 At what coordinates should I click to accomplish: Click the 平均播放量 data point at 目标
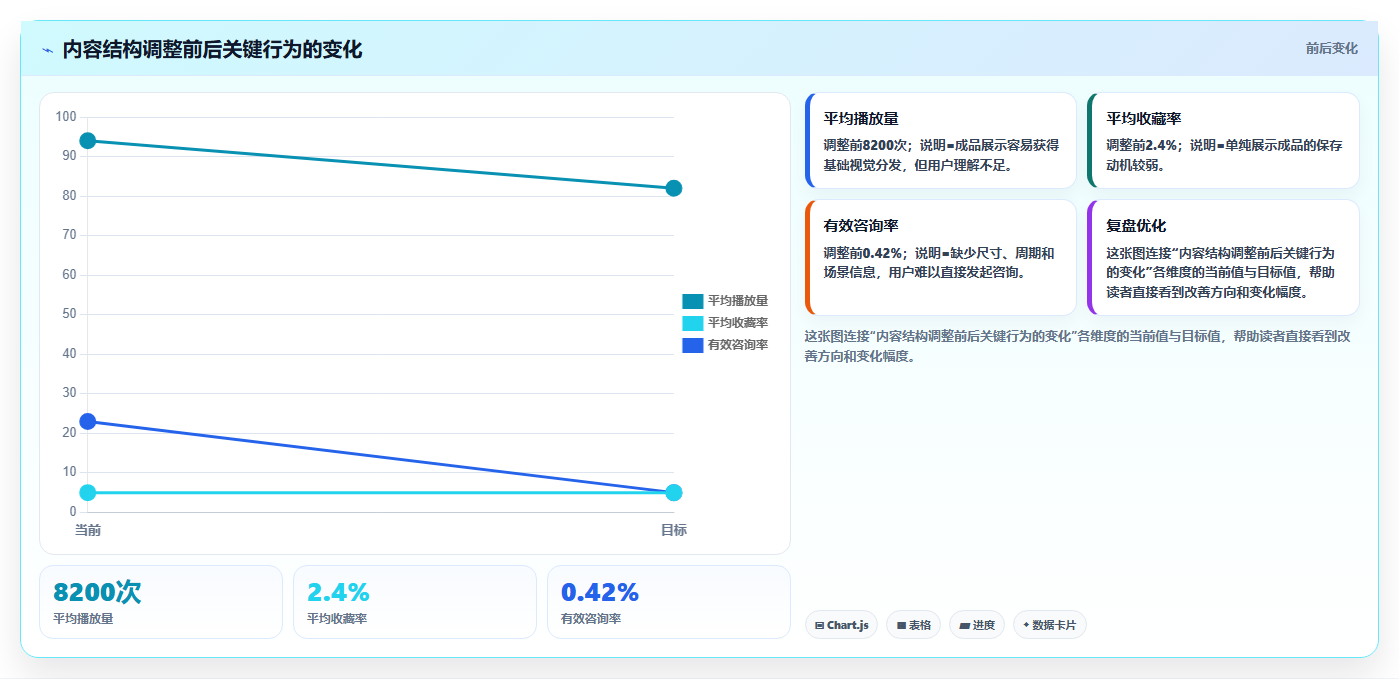pos(674,188)
